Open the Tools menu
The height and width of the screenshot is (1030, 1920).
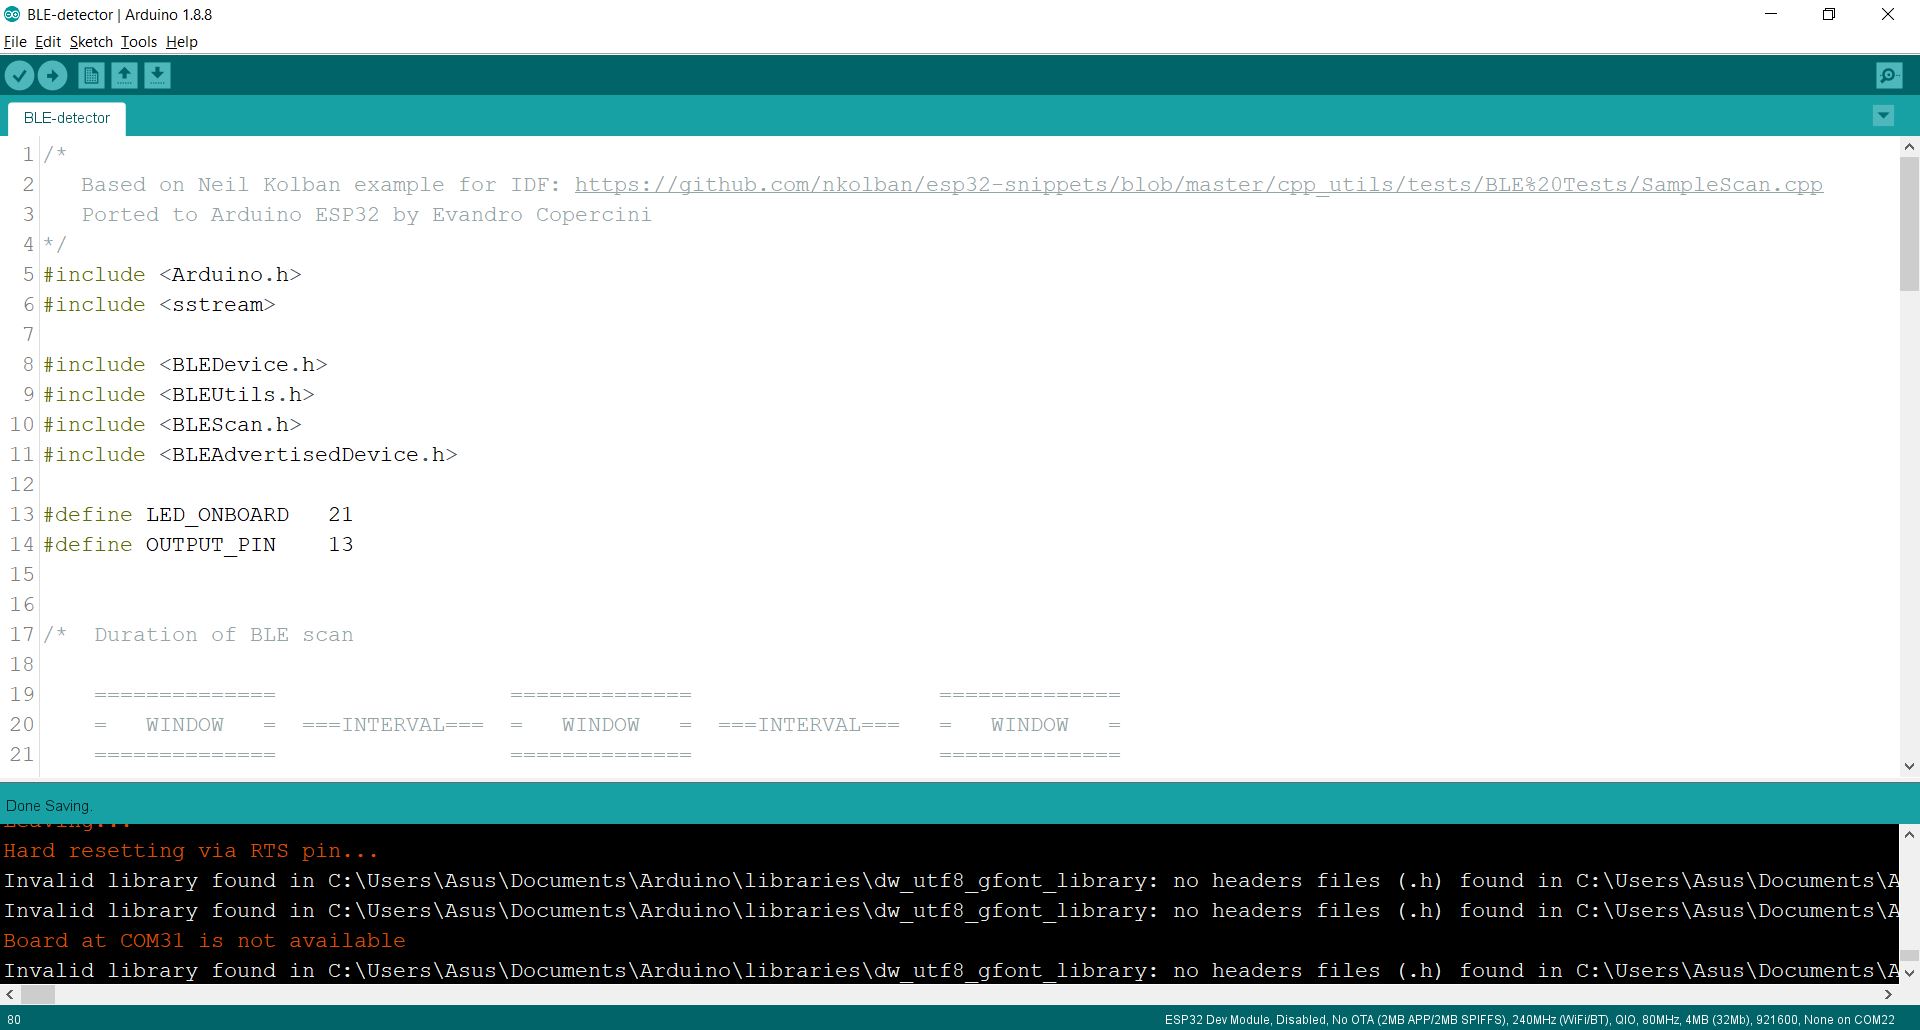(138, 42)
